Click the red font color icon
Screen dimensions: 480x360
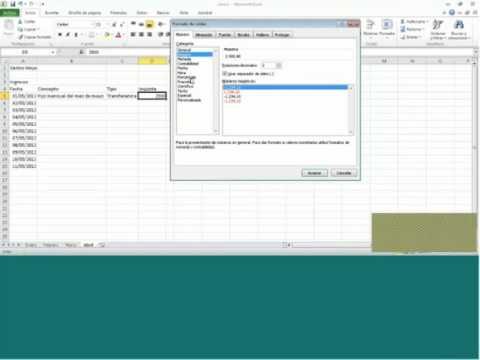pyautogui.click(x=118, y=35)
